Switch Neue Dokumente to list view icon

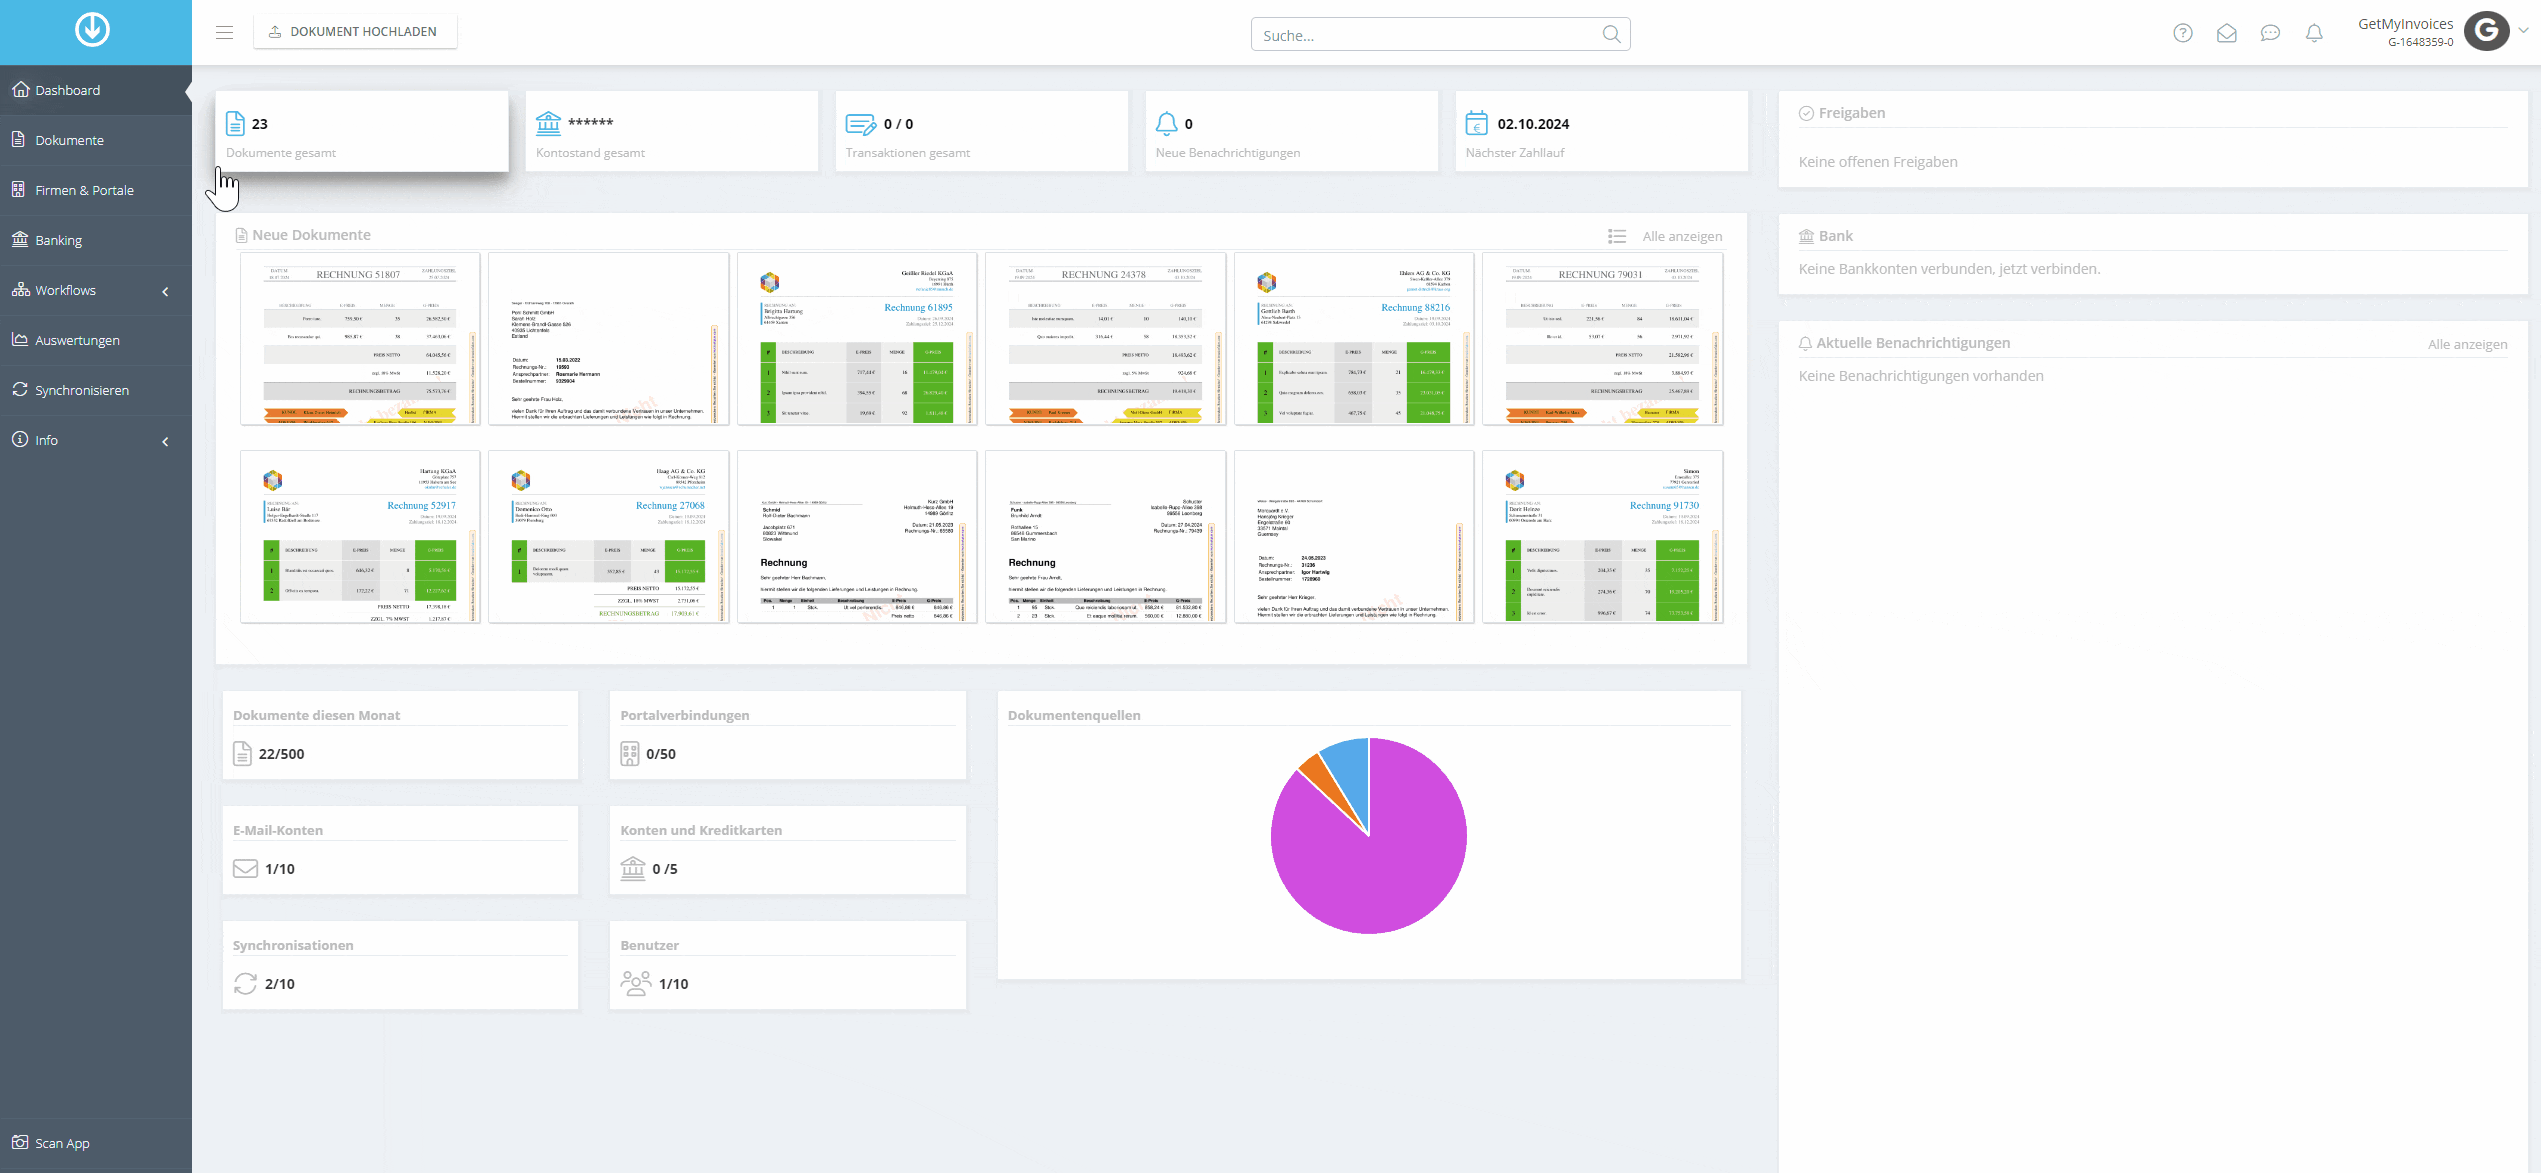pyautogui.click(x=1616, y=236)
